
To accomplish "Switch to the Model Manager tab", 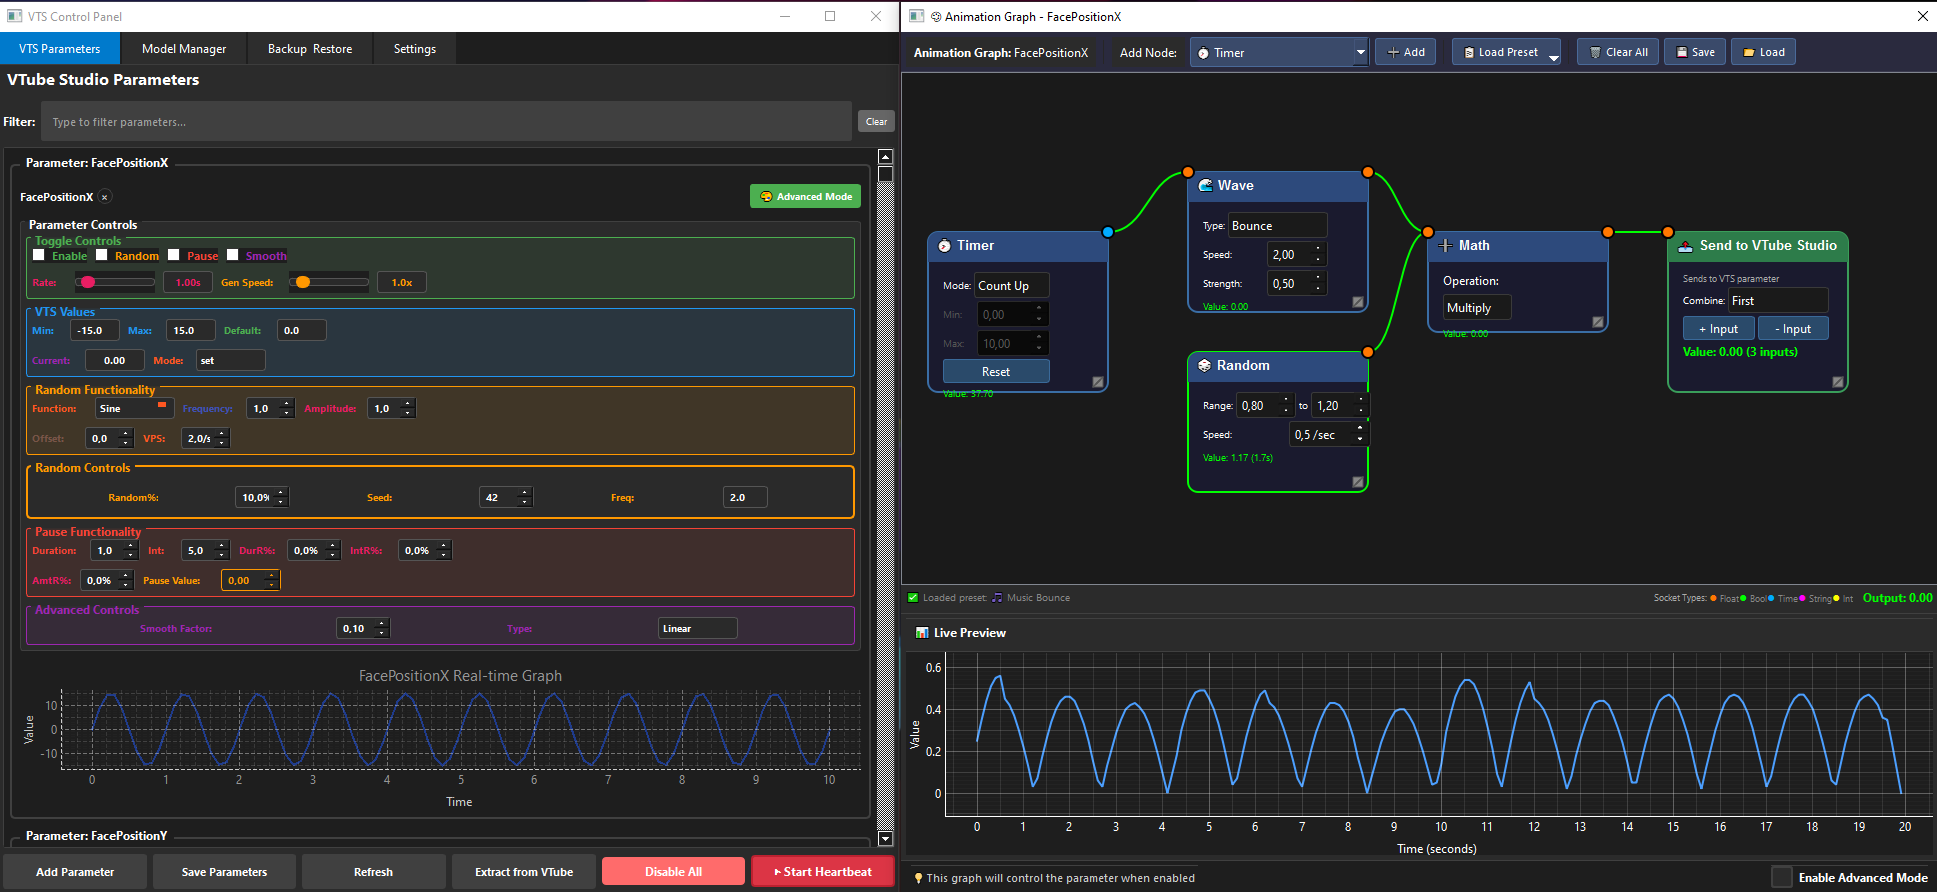I will click(184, 49).
